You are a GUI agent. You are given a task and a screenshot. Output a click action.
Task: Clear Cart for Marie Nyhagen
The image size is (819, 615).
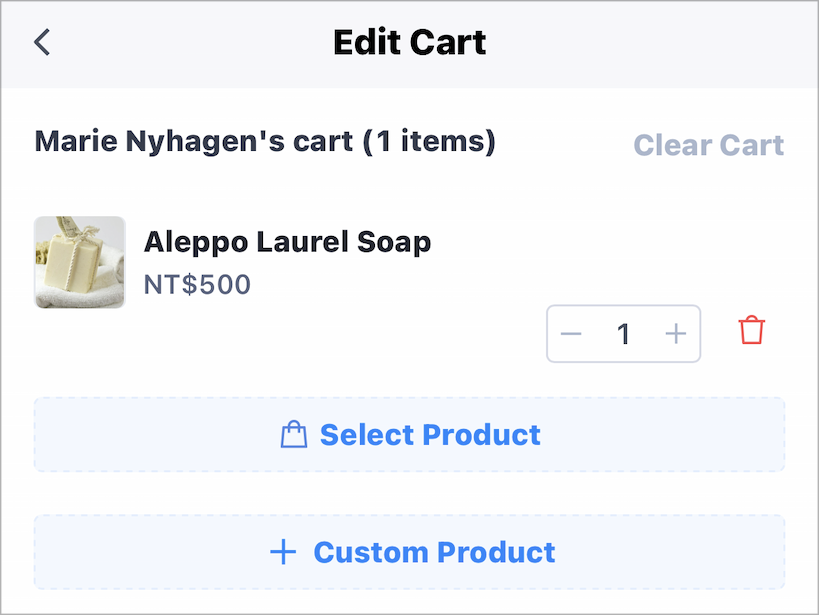(x=708, y=145)
